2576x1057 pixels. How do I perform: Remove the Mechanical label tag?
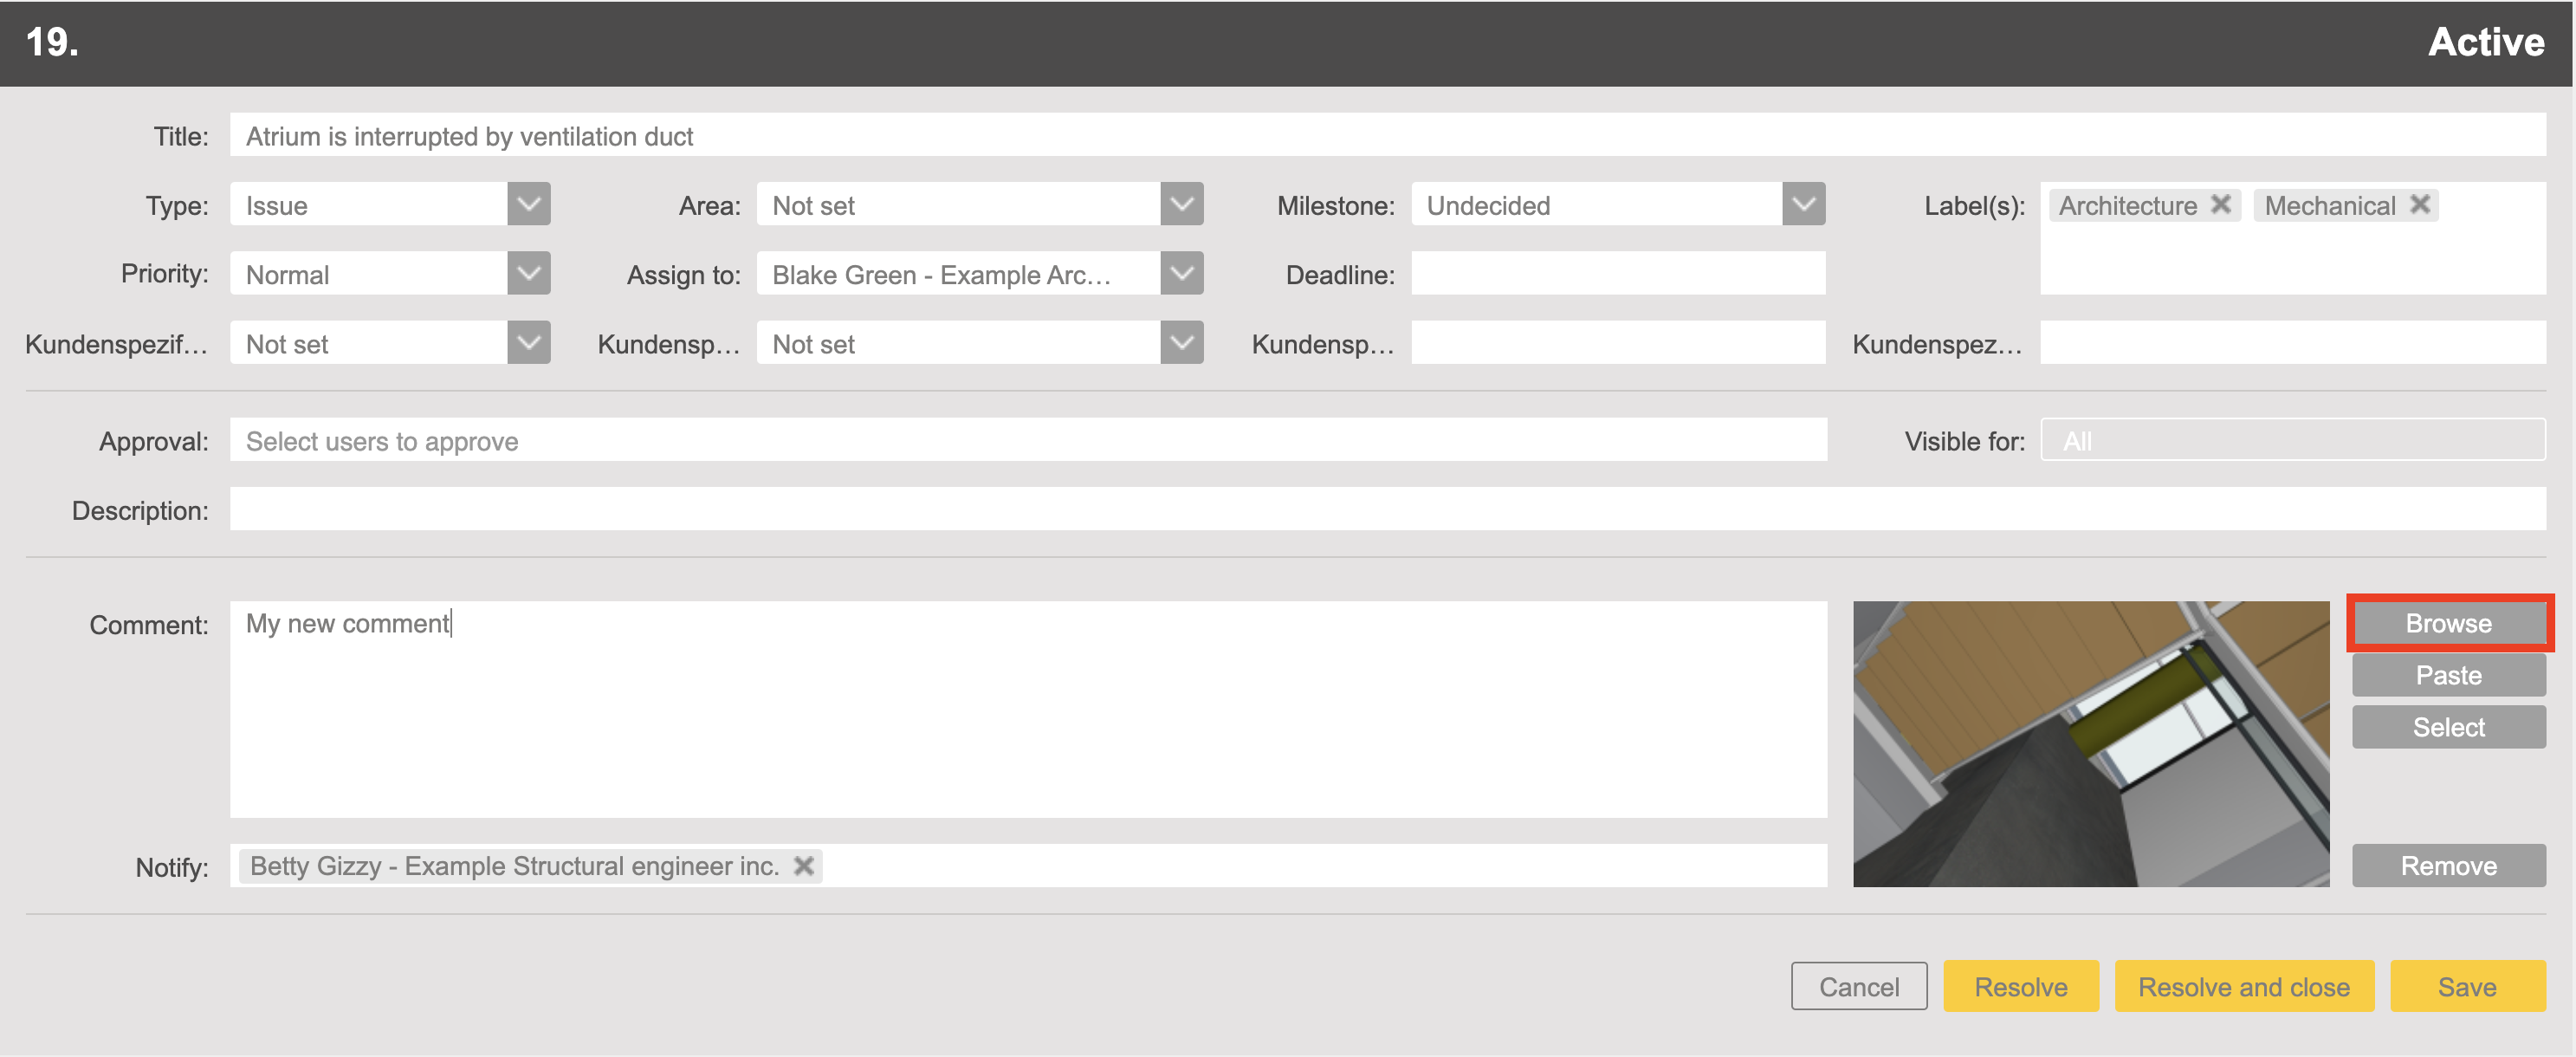(x=2419, y=204)
